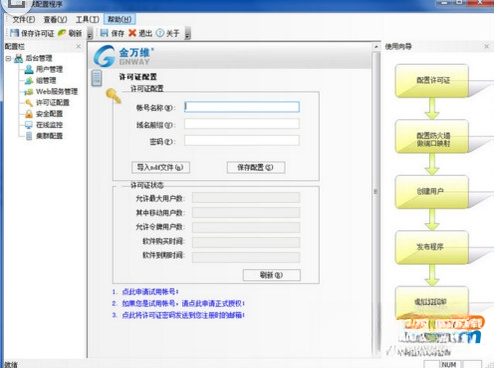Screen dimensions: 494x368
Task: Select 许可证配置 key icon in tree
Action: point(29,103)
